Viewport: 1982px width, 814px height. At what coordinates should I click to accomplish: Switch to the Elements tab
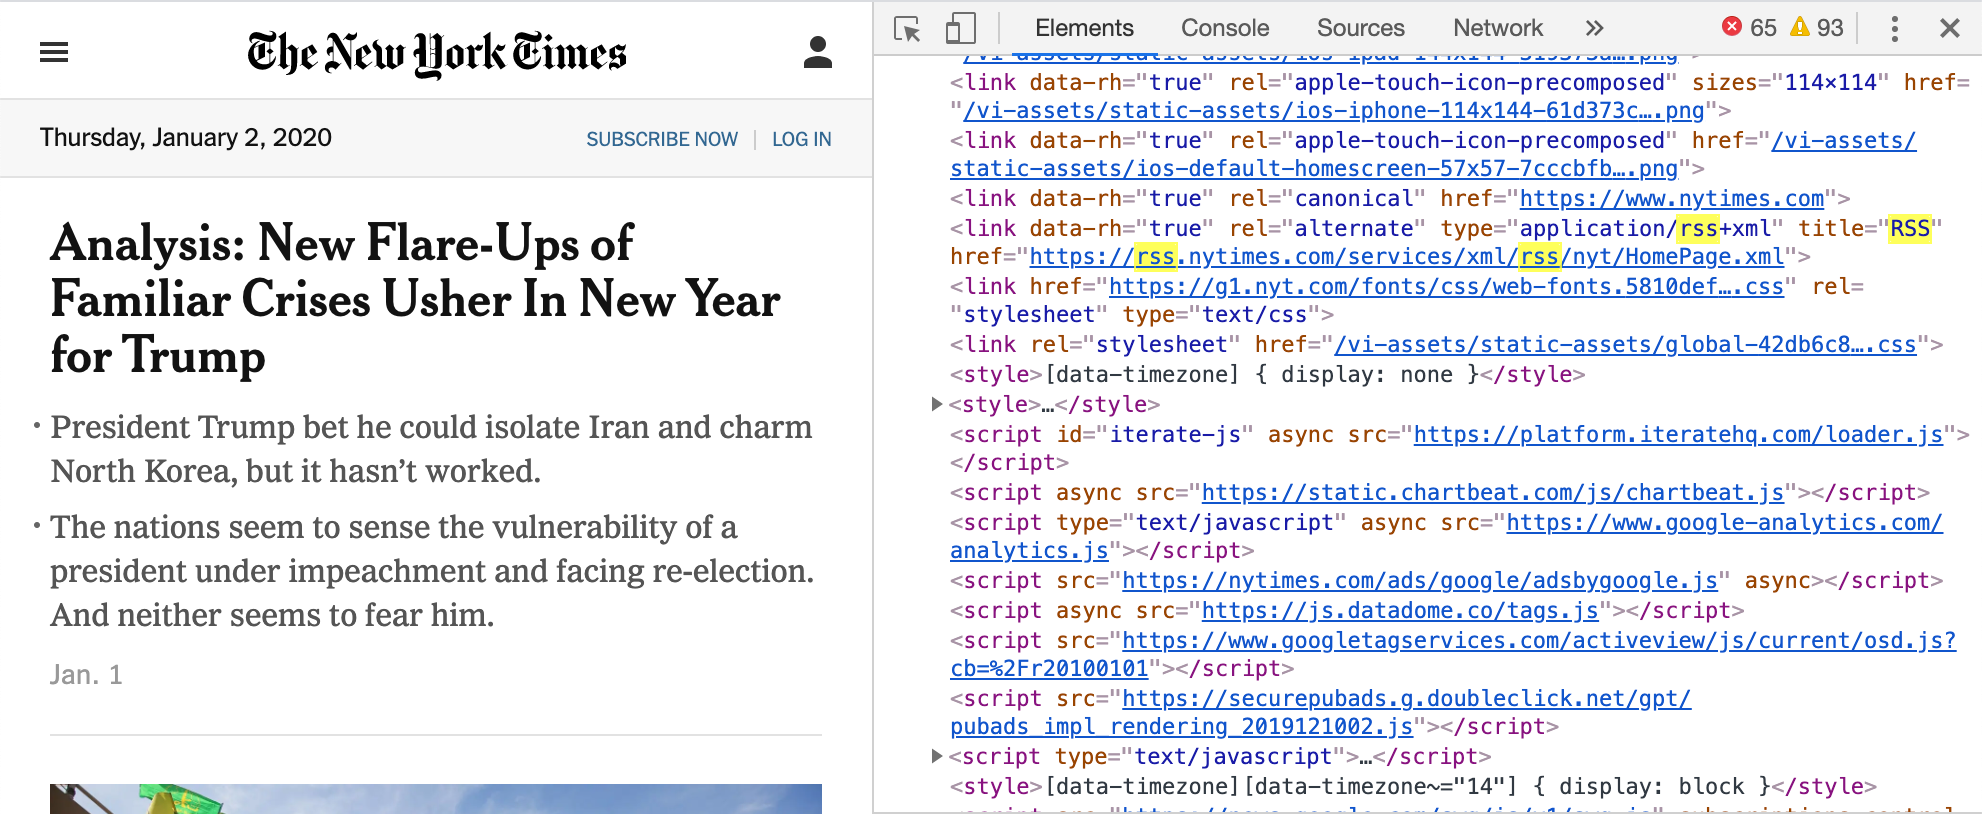[1084, 28]
